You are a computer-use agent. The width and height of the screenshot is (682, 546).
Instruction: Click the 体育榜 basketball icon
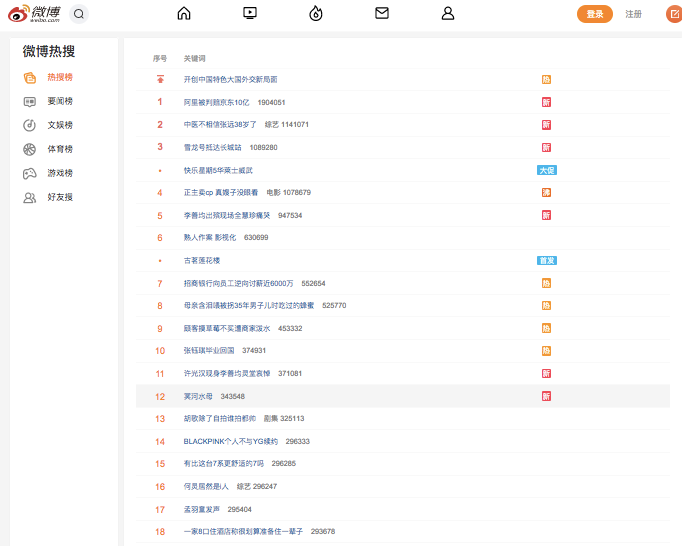(30, 149)
